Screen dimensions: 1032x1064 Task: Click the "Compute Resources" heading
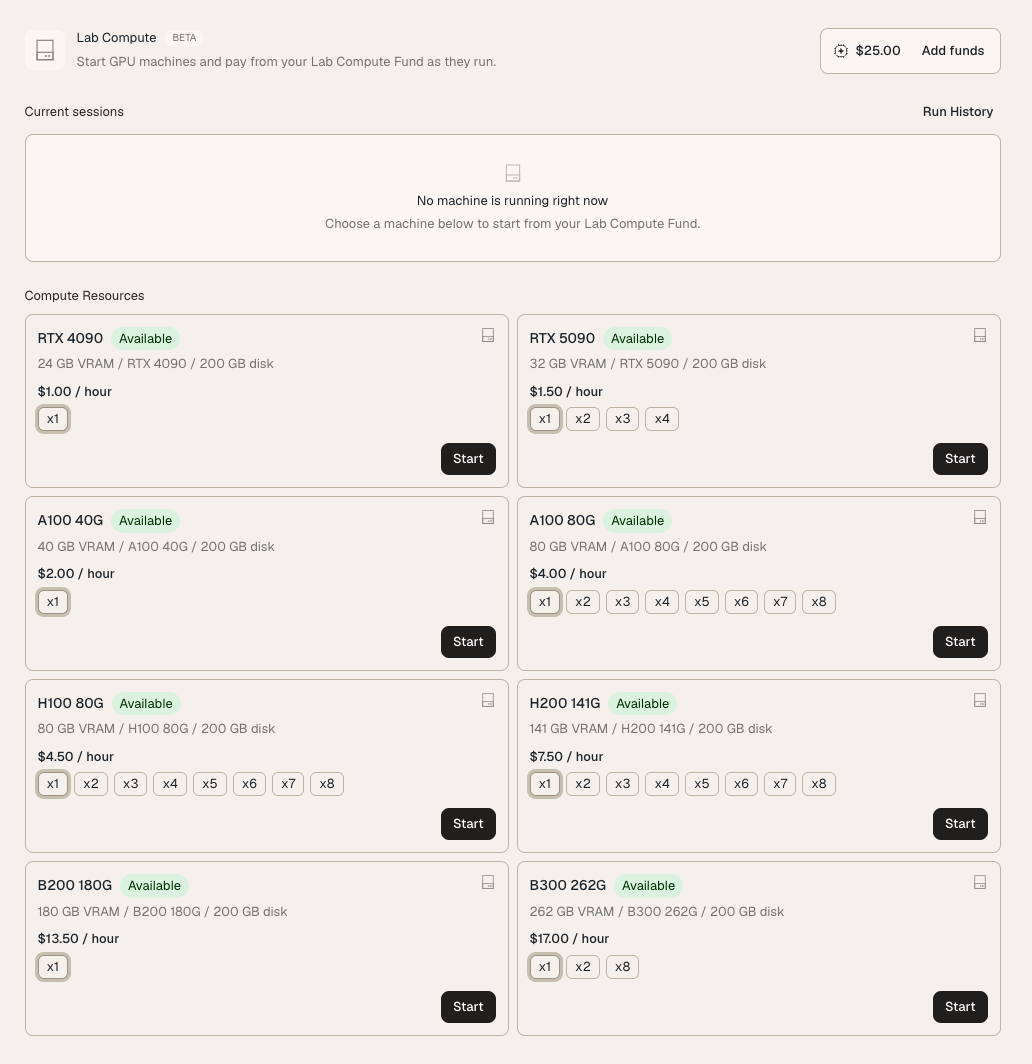pyautogui.click(x=84, y=296)
